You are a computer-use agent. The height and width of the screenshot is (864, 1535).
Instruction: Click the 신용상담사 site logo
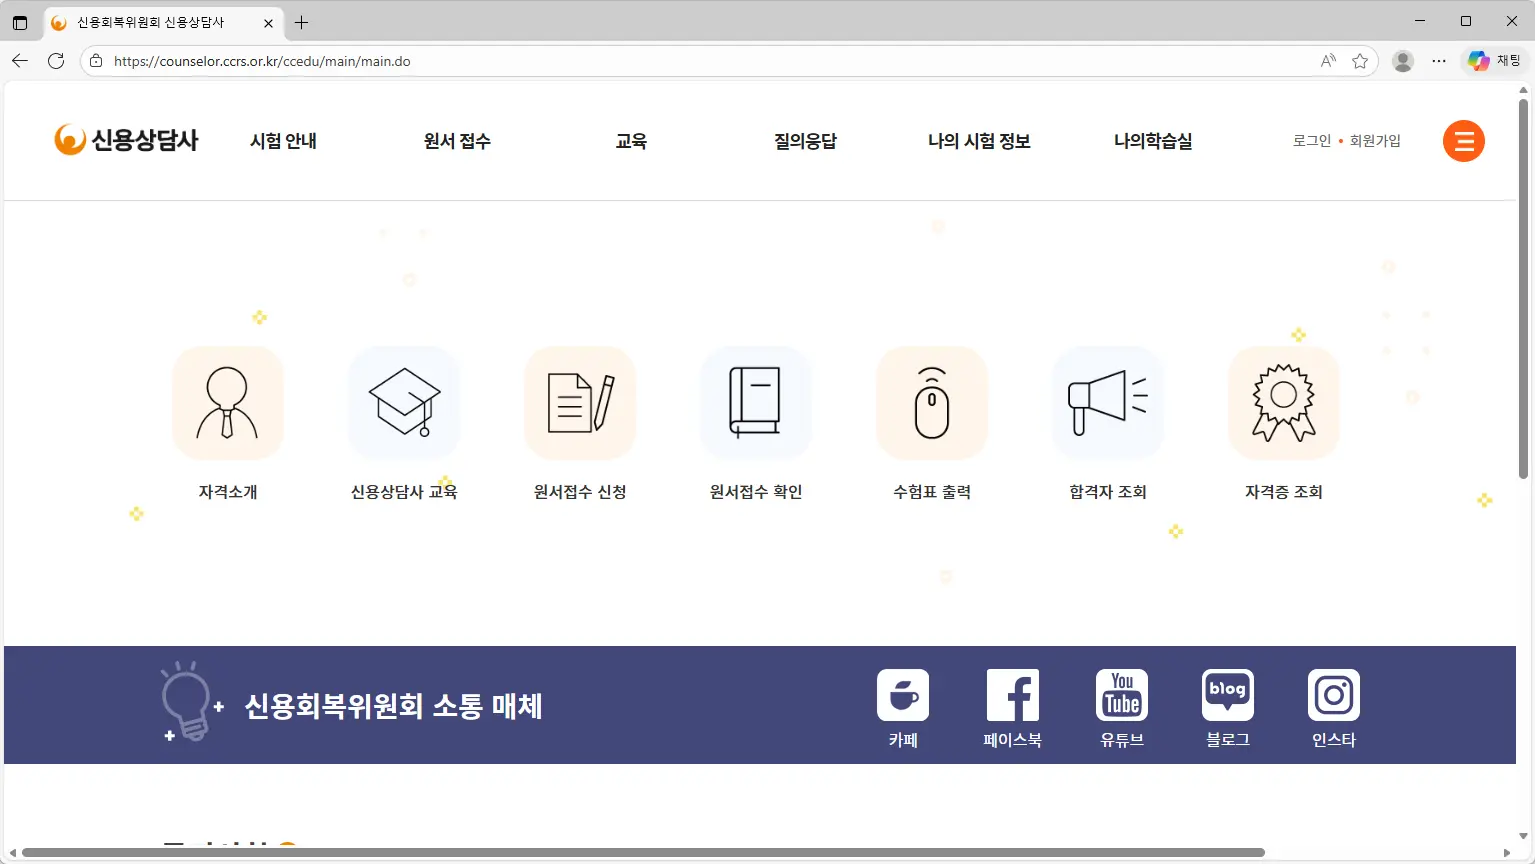click(127, 140)
